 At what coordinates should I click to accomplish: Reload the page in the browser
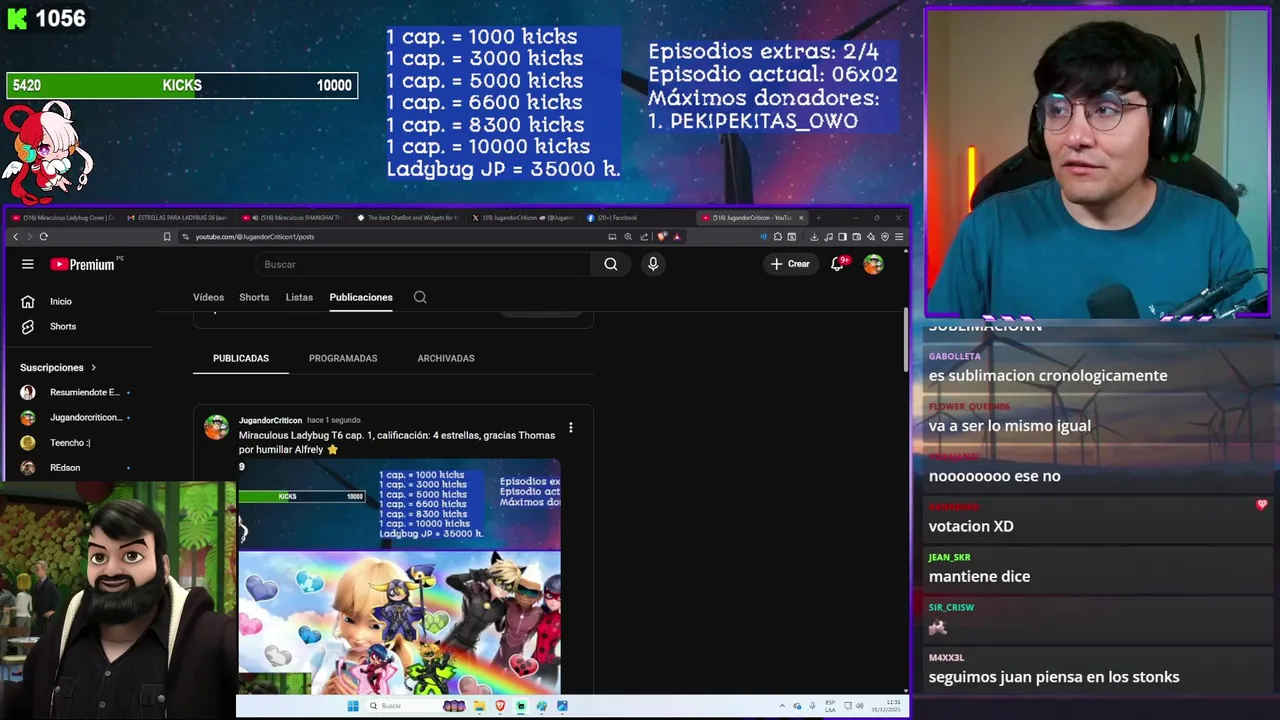coord(43,237)
